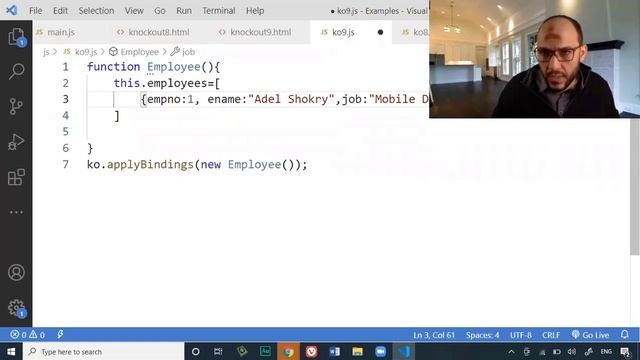Switch to the knockout8.html tab
The image size is (640, 360).
pos(158,32)
